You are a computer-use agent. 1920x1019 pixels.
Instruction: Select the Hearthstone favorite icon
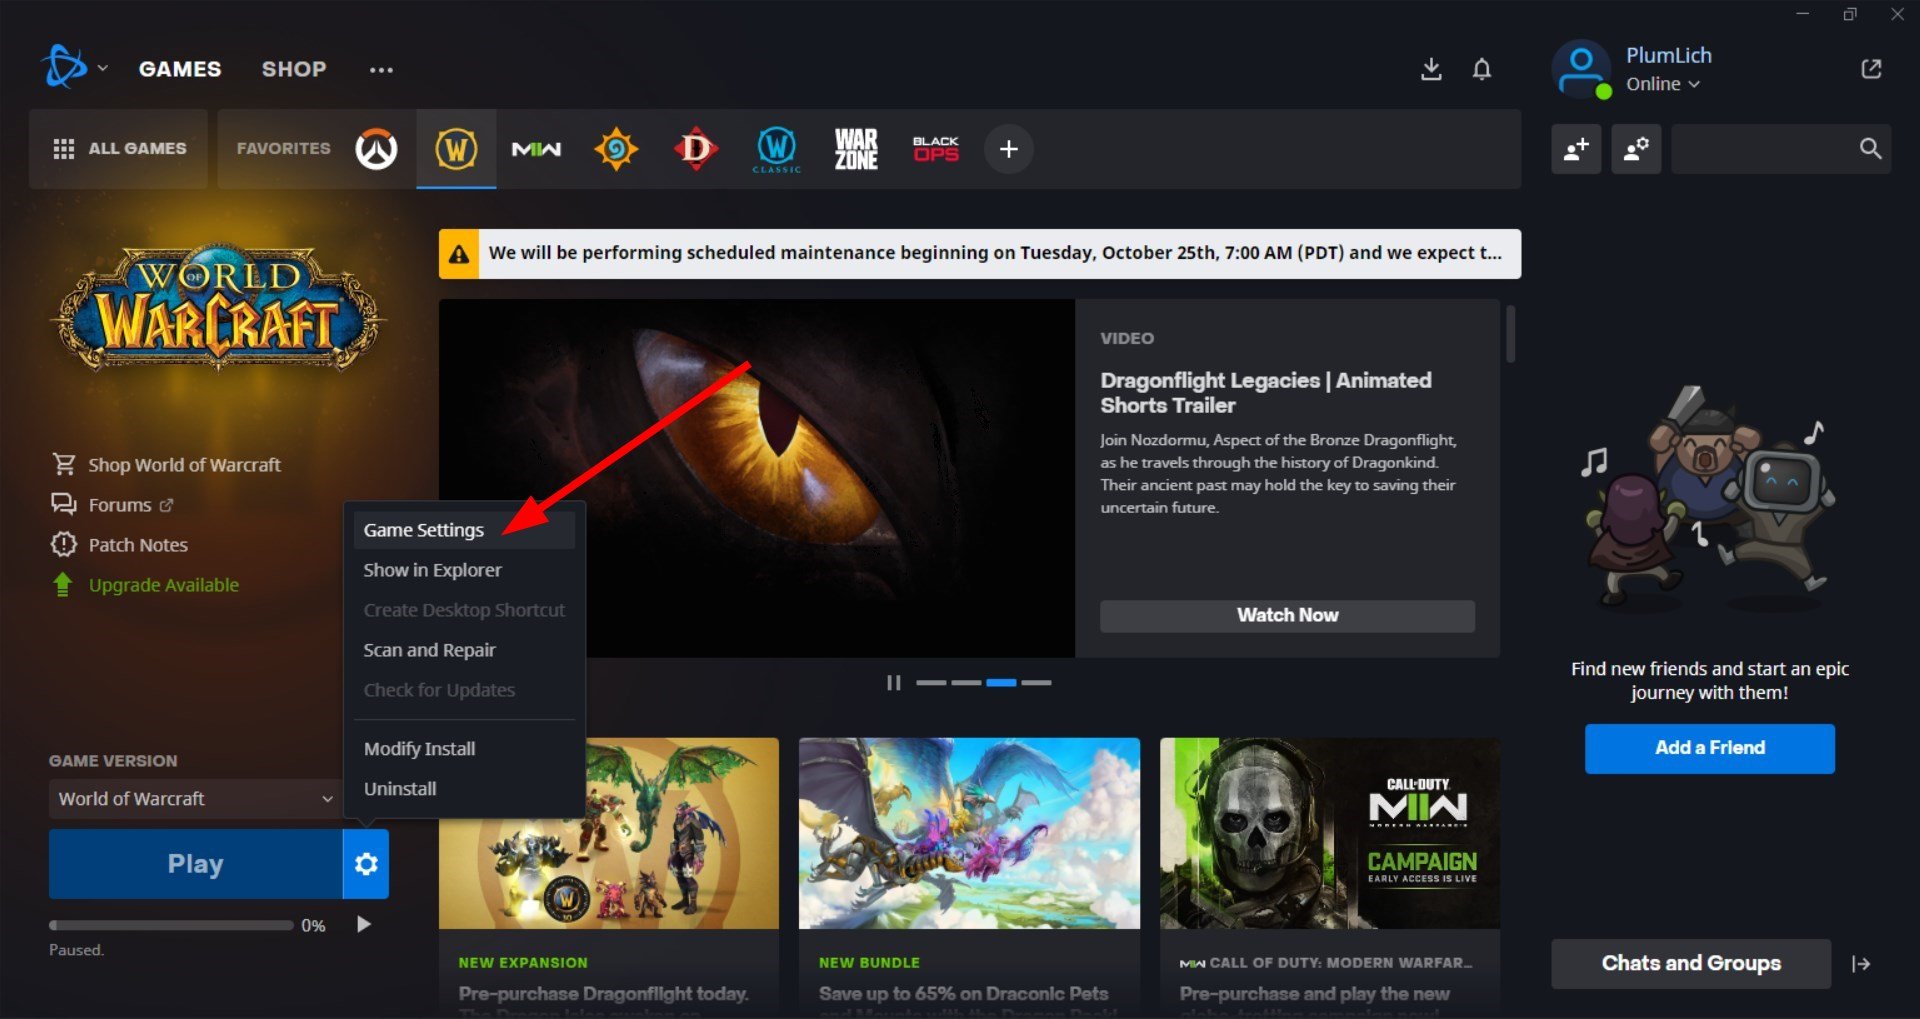[x=616, y=149]
